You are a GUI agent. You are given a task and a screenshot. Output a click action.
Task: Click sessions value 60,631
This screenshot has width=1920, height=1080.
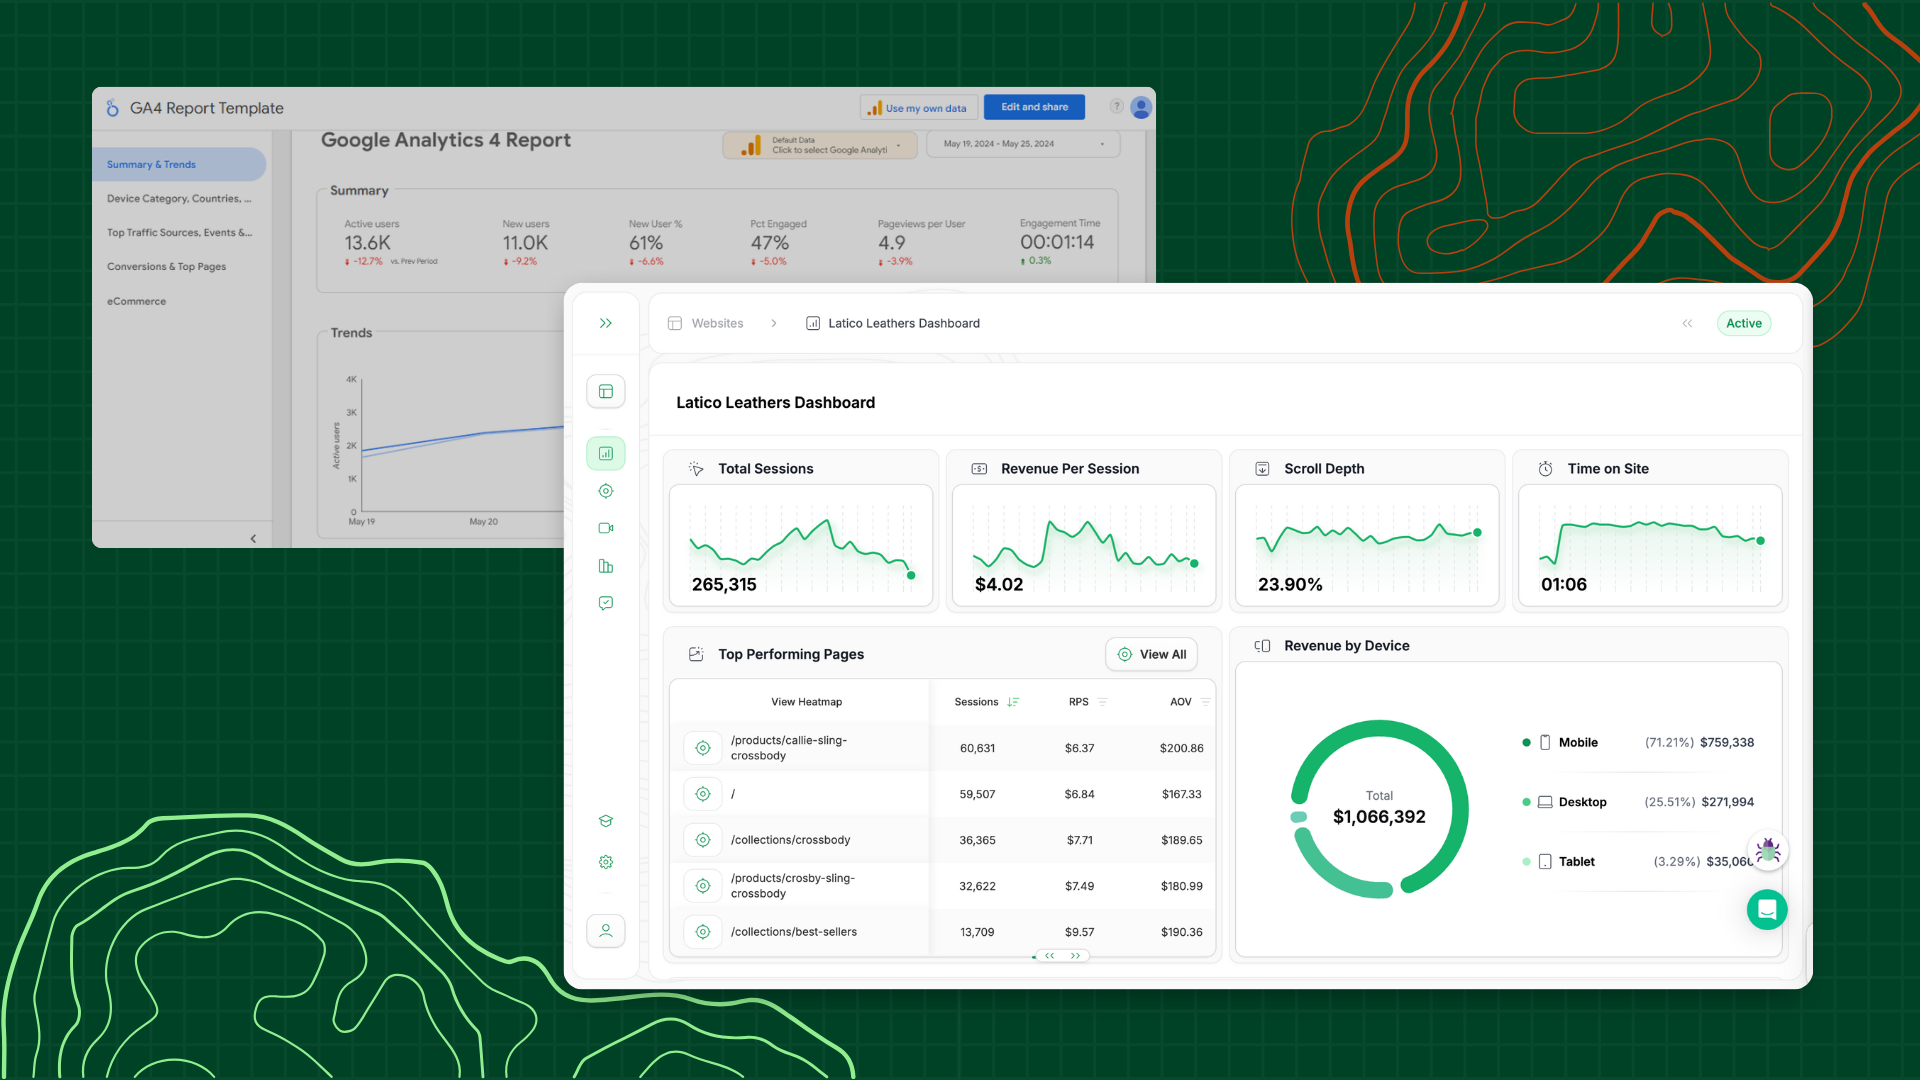coord(977,748)
